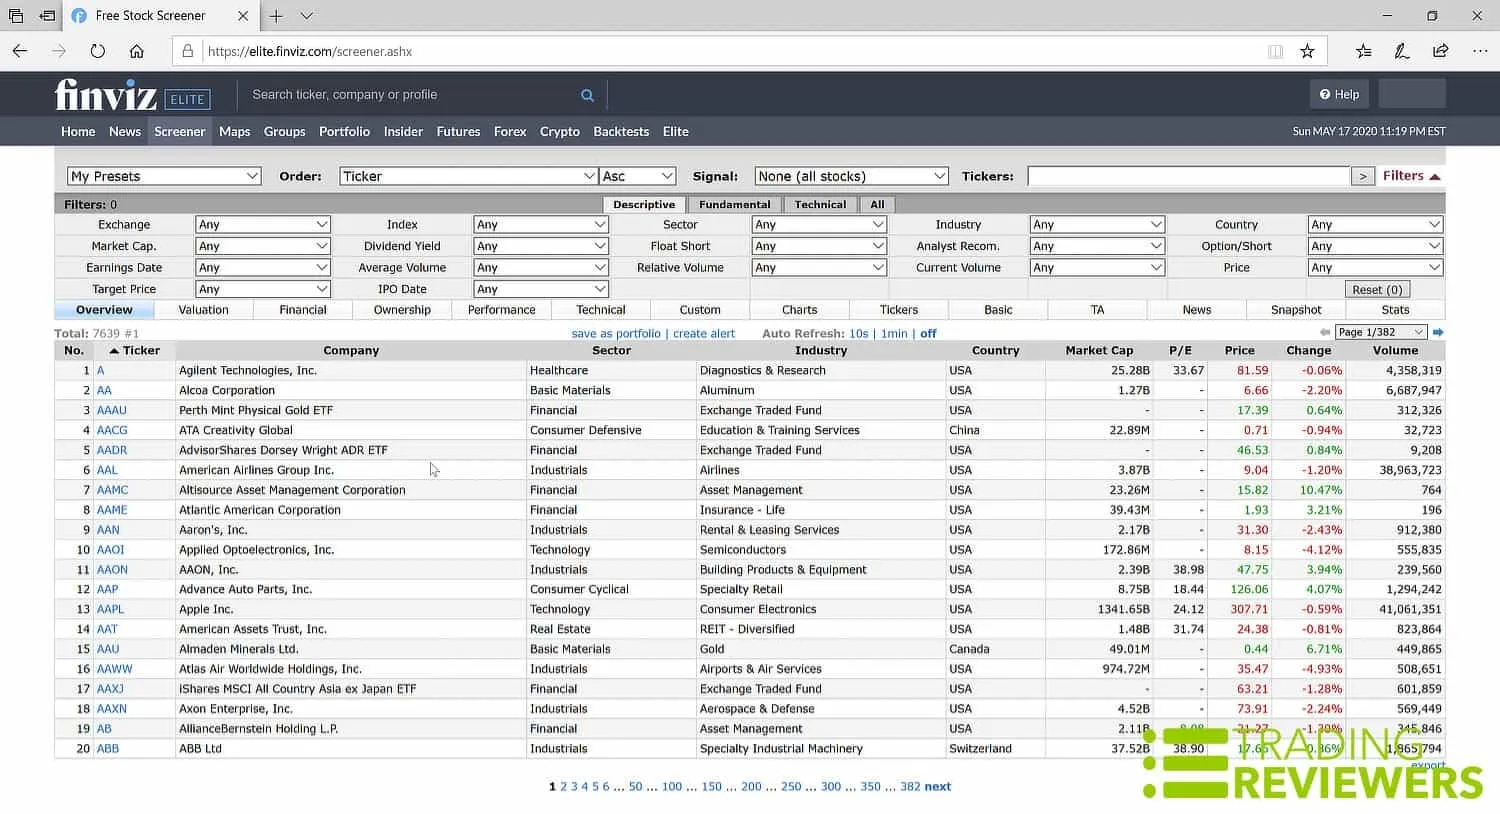Sort by Market Cap column header
This screenshot has height=814, width=1500.
pos(1099,351)
